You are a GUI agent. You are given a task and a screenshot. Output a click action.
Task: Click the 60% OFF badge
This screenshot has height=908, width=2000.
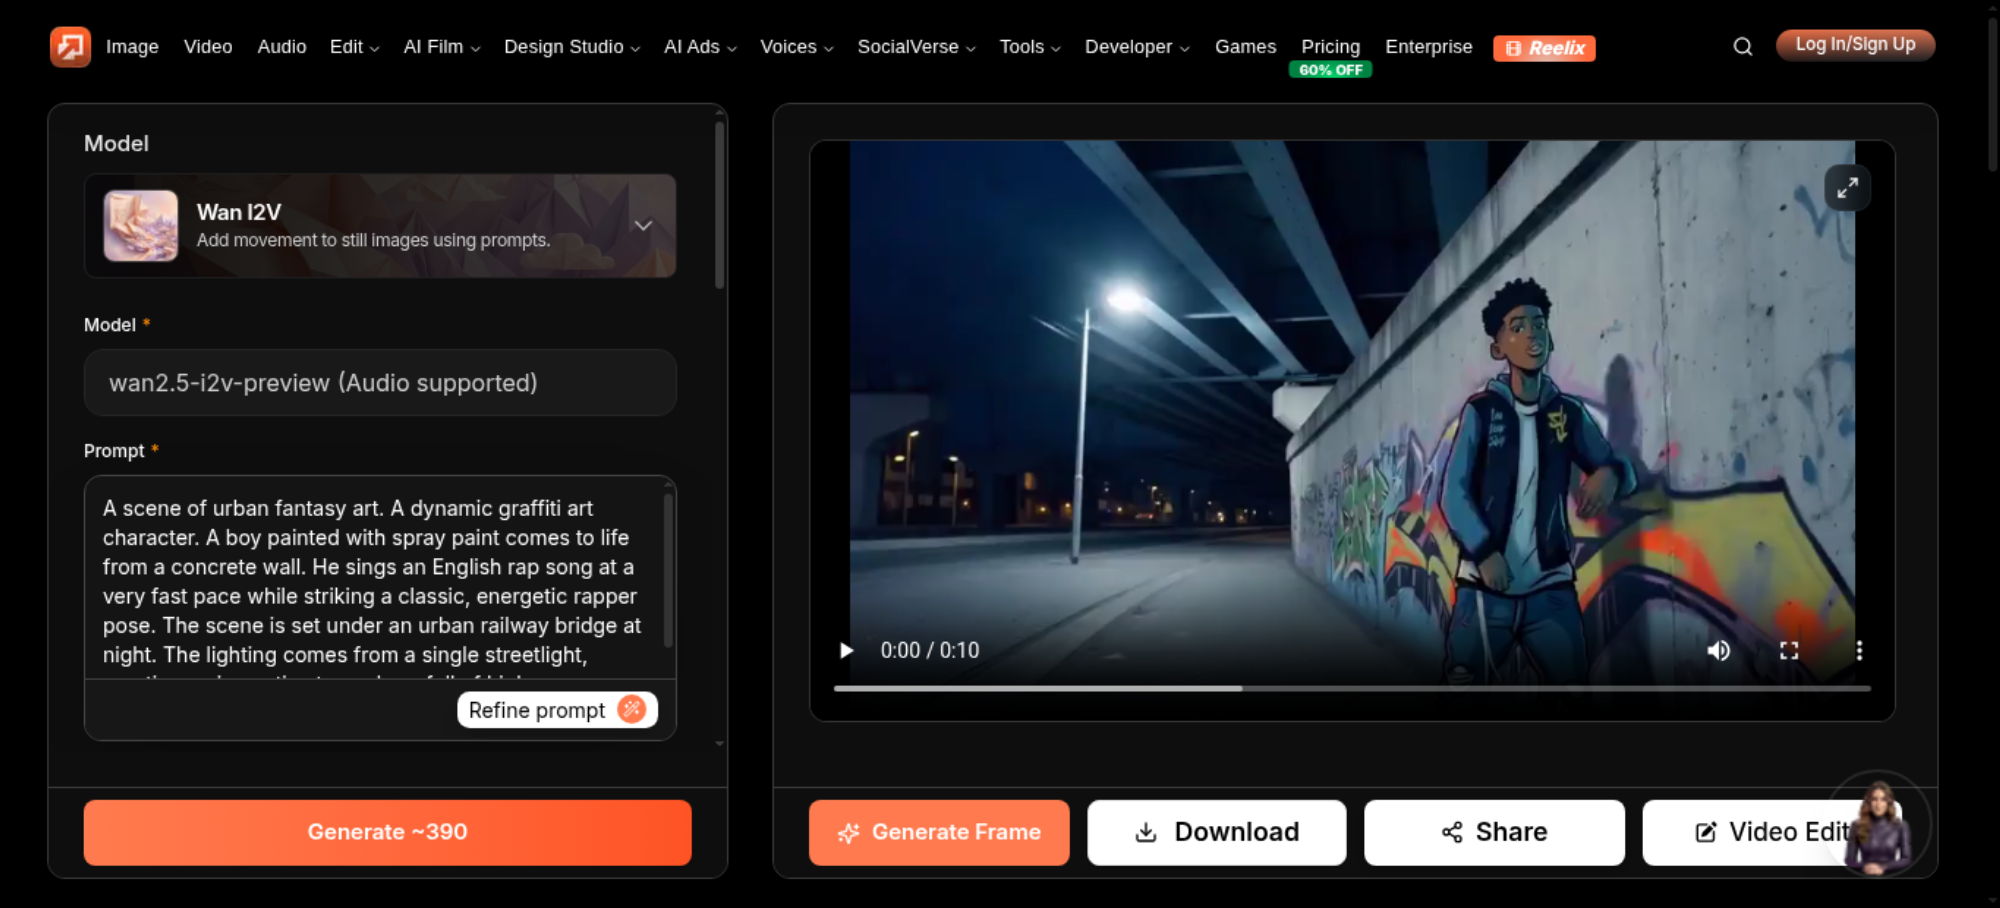1330,70
